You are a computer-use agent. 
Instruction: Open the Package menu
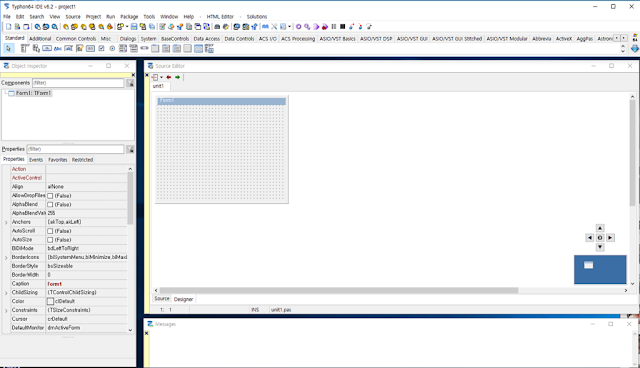(129, 17)
